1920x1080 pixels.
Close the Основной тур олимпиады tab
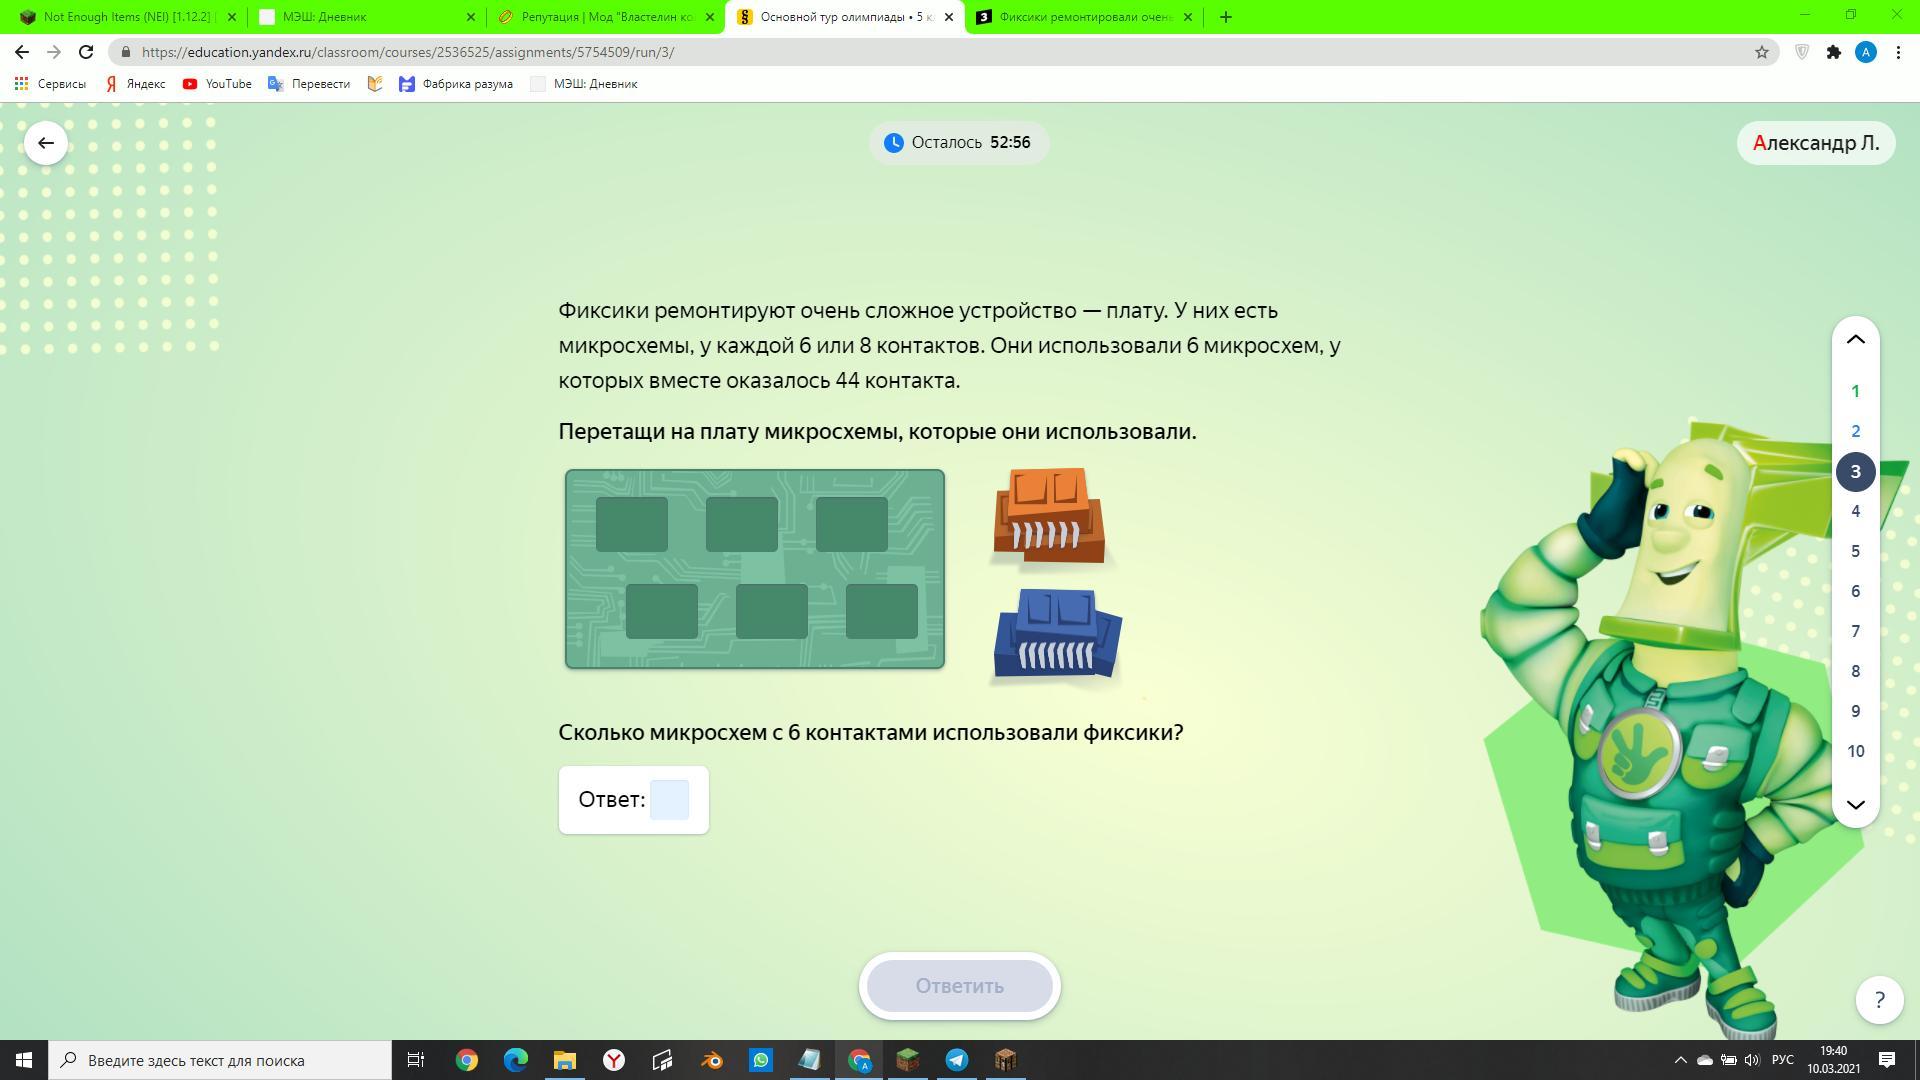[x=949, y=17]
